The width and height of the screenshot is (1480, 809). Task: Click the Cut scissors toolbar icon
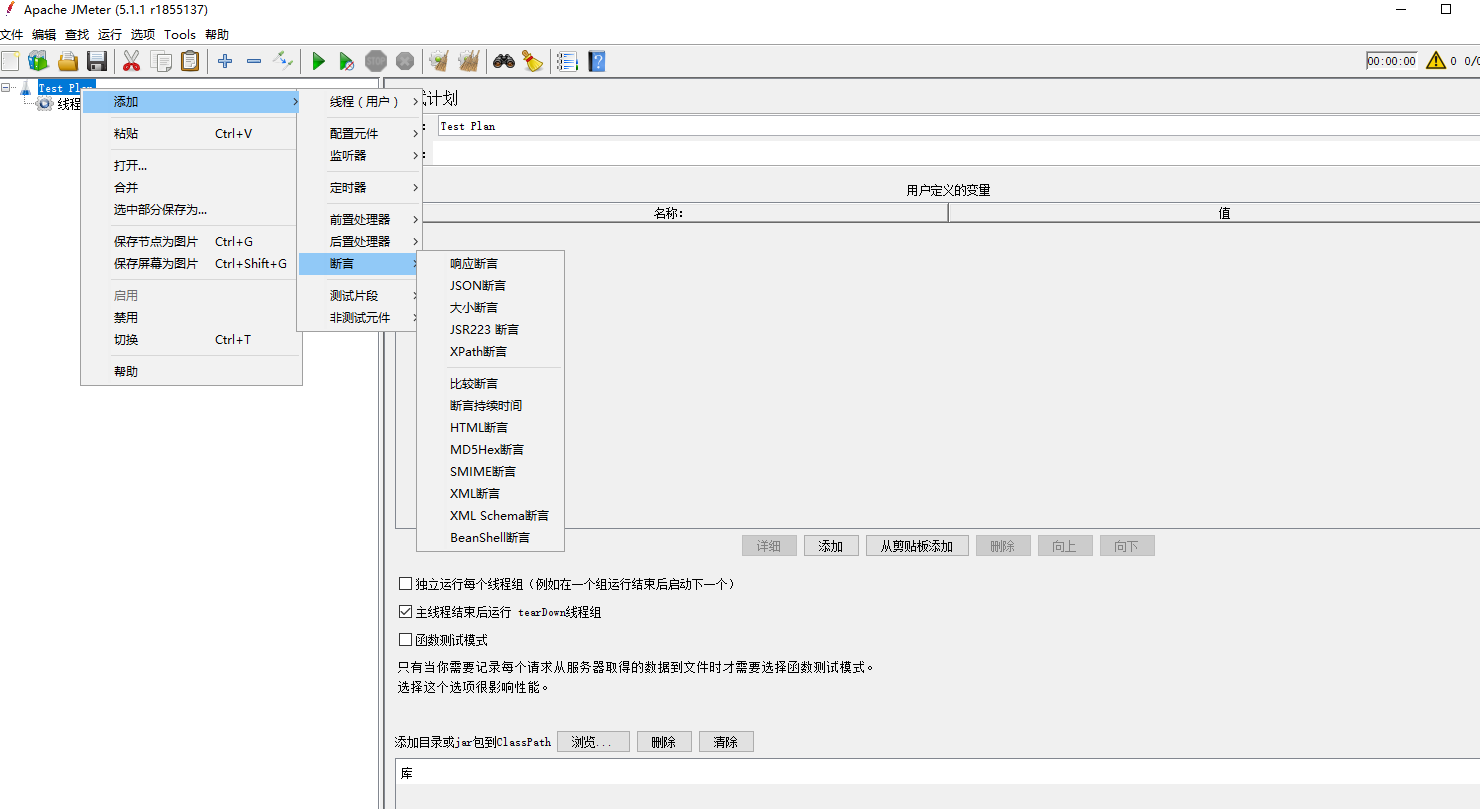tap(131, 61)
